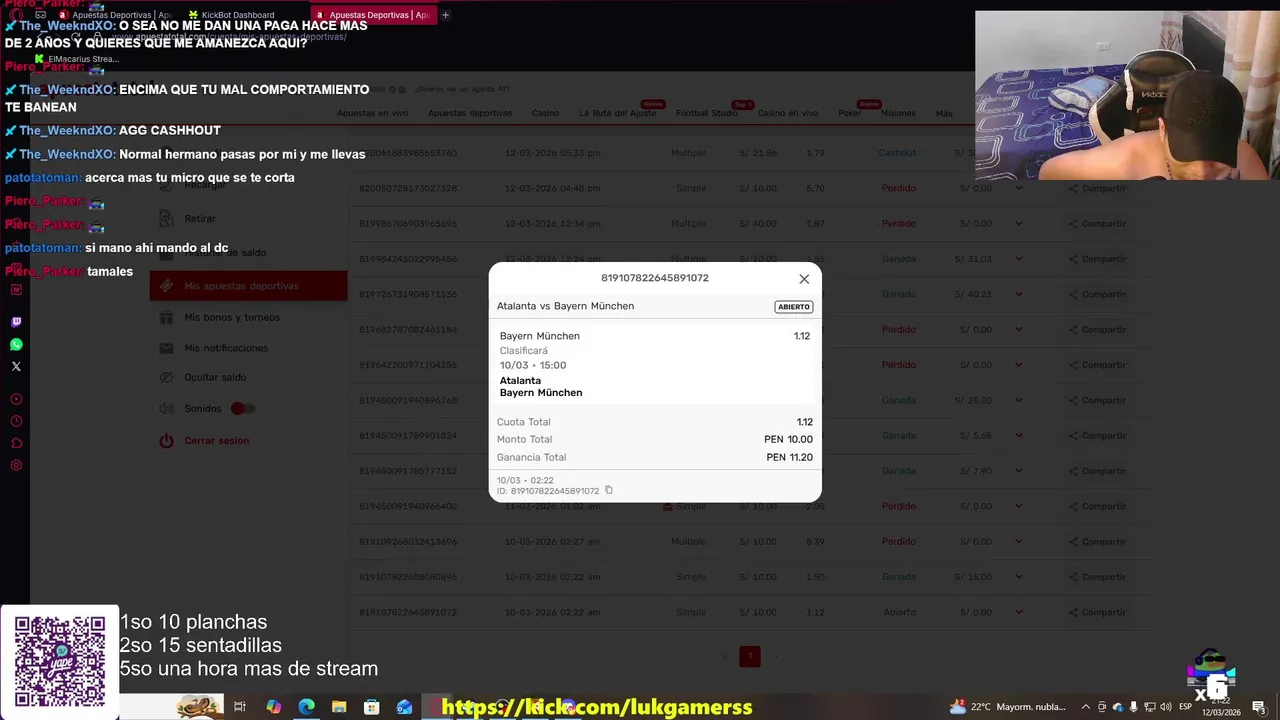
Task: Go to Apuestas deportivas nav item
Action: tap(470, 113)
